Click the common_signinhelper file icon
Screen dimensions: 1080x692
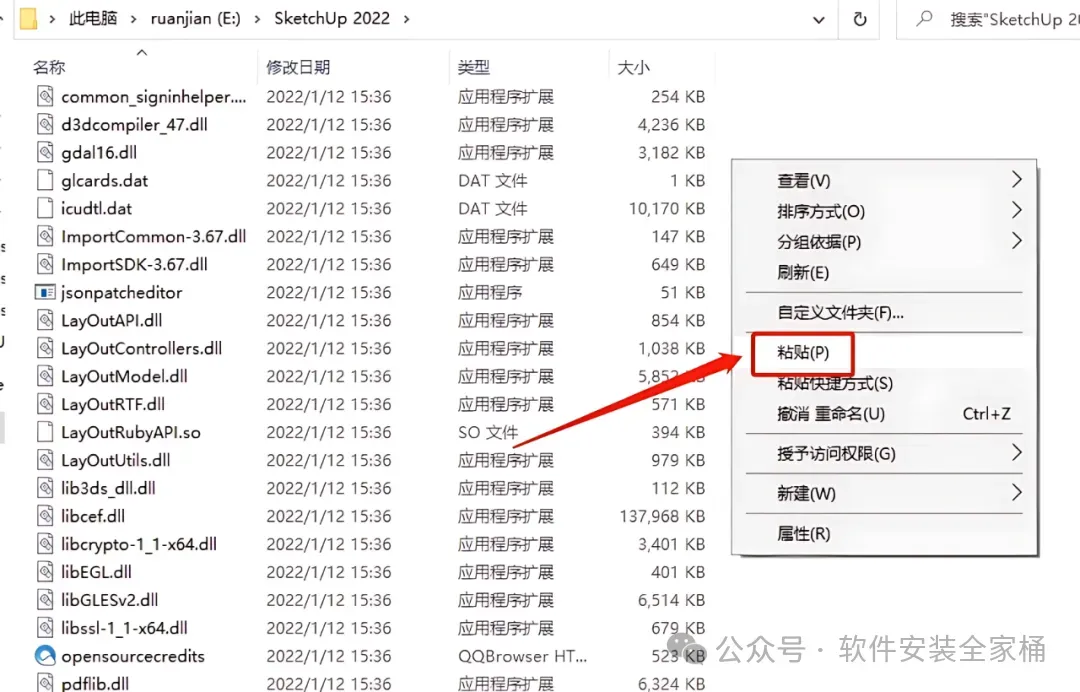tap(45, 96)
